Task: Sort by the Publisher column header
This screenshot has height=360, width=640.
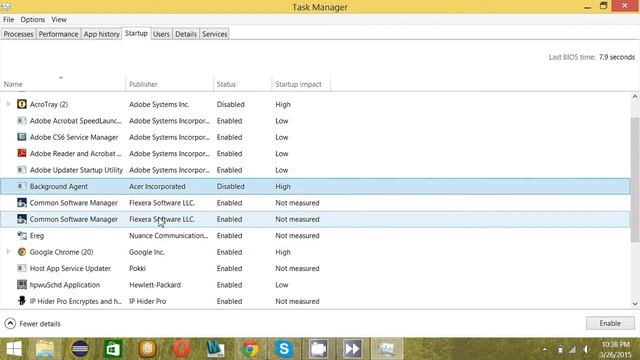Action: coord(169,84)
